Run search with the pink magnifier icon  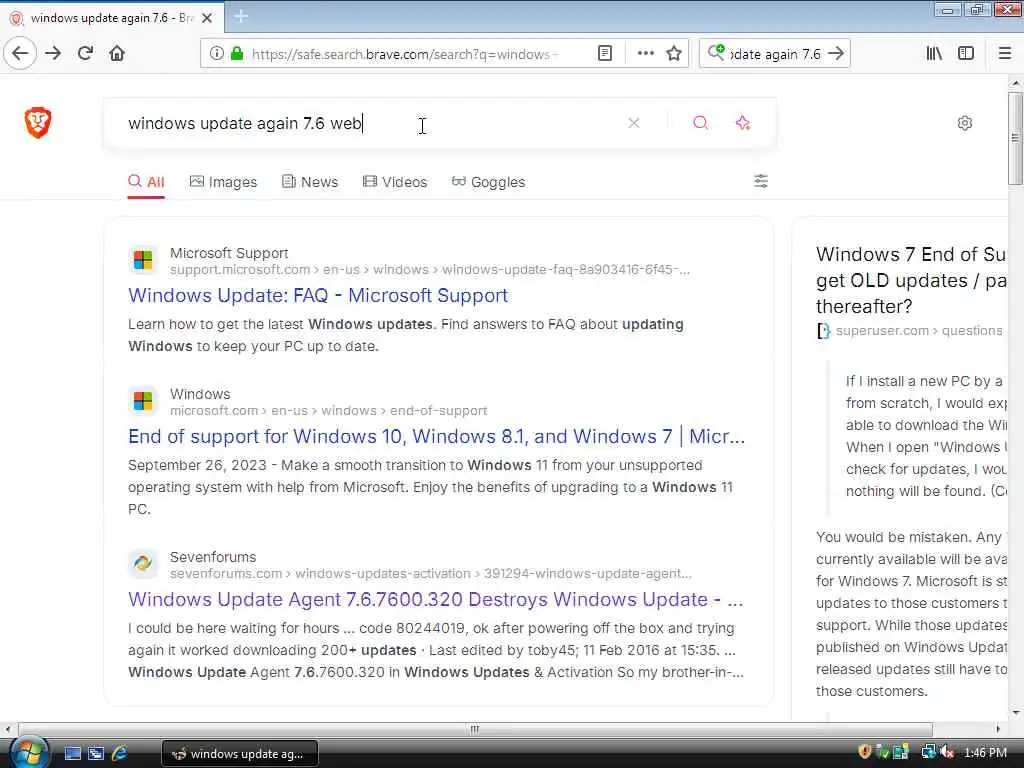click(701, 123)
